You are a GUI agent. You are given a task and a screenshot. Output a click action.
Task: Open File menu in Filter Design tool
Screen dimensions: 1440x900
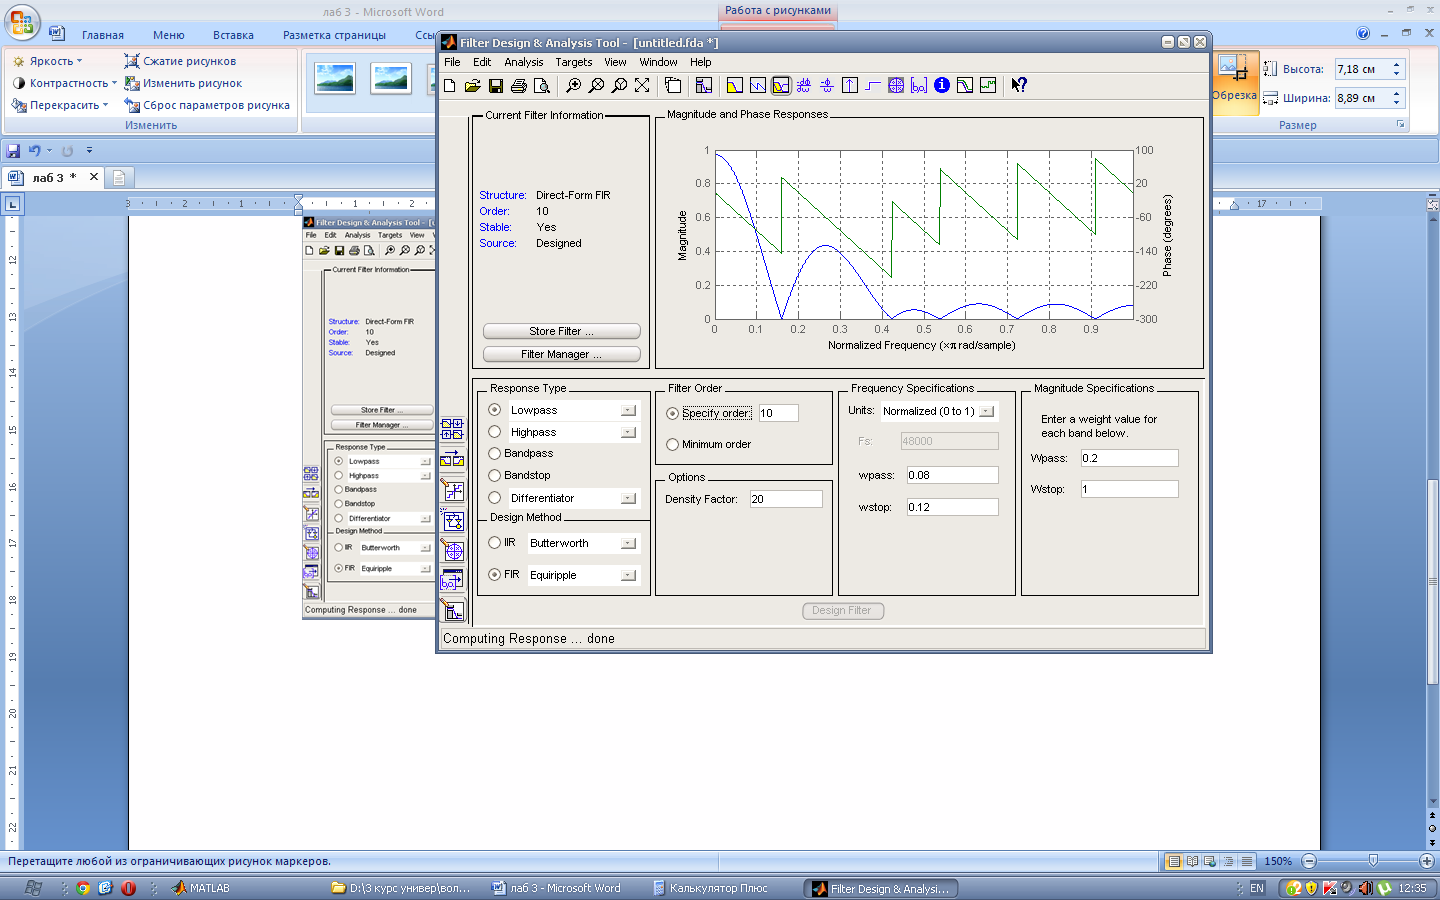(x=452, y=62)
